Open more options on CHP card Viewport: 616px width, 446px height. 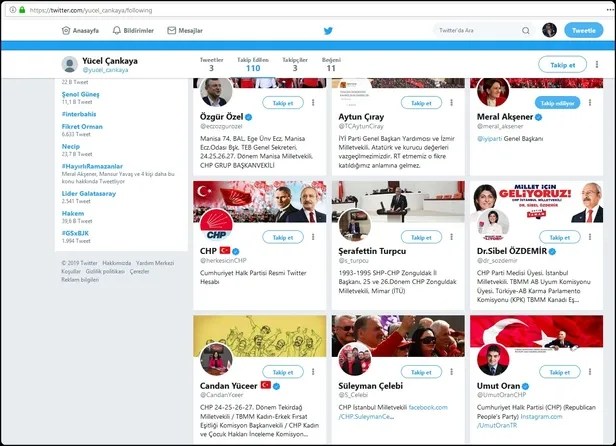(x=313, y=237)
